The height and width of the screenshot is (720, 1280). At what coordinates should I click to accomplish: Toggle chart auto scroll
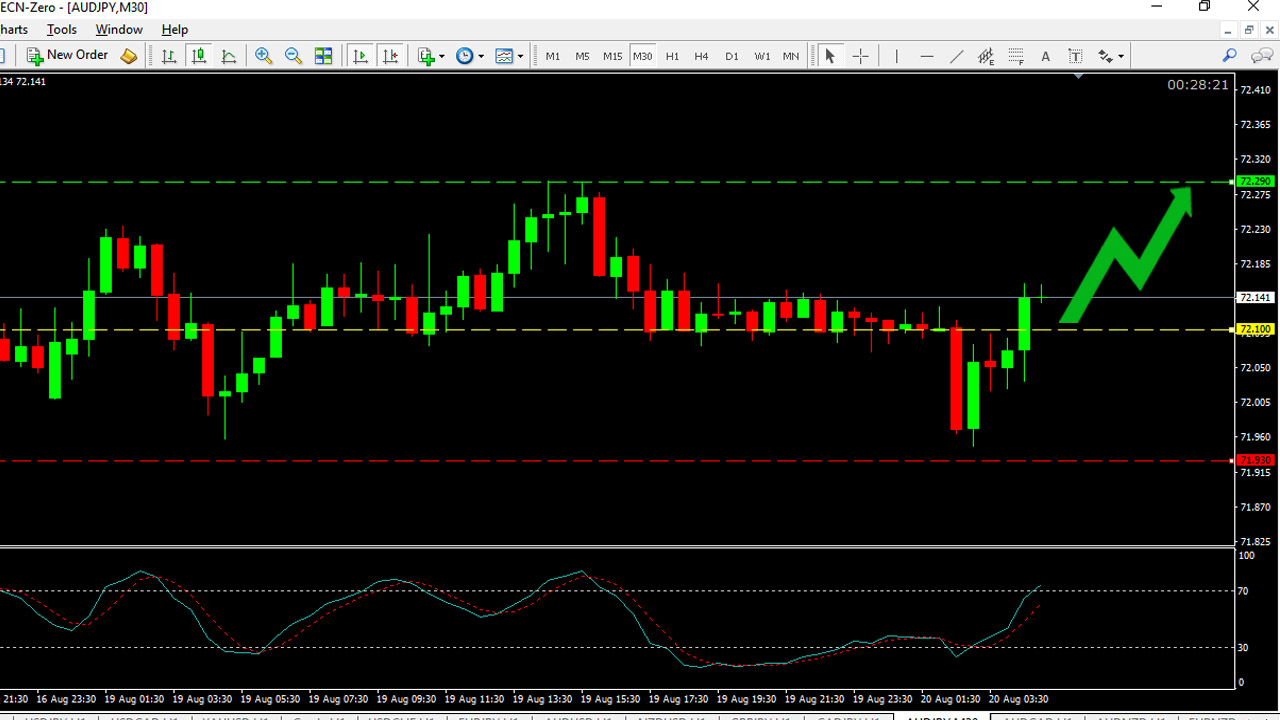pos(360,56)
